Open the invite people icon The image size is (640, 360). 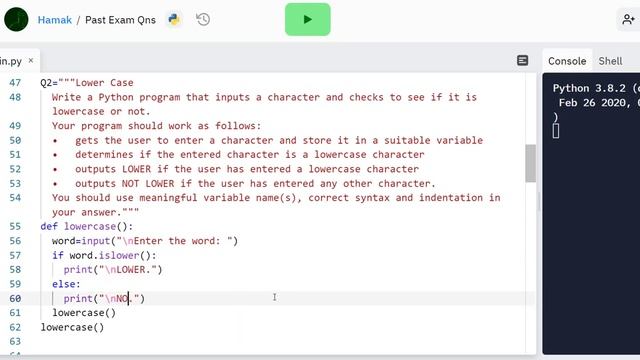[x=628, y=19]
